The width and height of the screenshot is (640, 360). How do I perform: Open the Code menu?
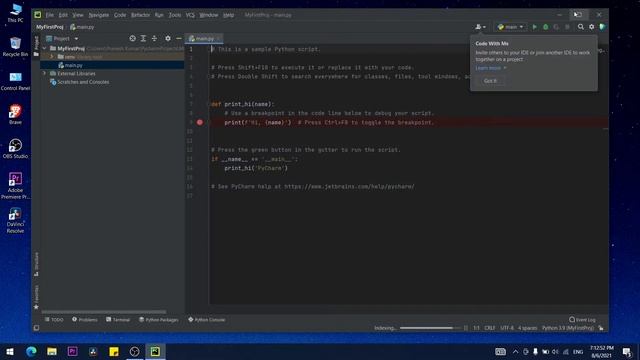[120, 15]
